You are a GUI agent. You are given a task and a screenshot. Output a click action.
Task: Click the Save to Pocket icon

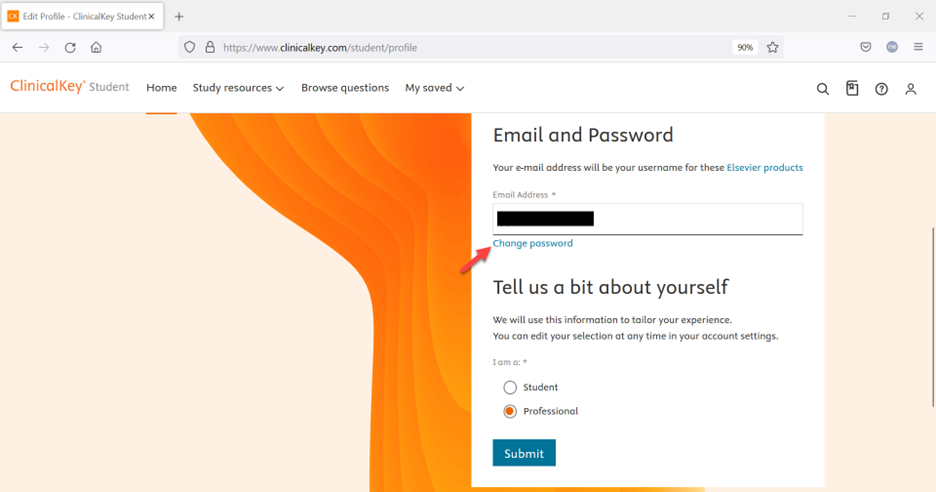[866, 47]
